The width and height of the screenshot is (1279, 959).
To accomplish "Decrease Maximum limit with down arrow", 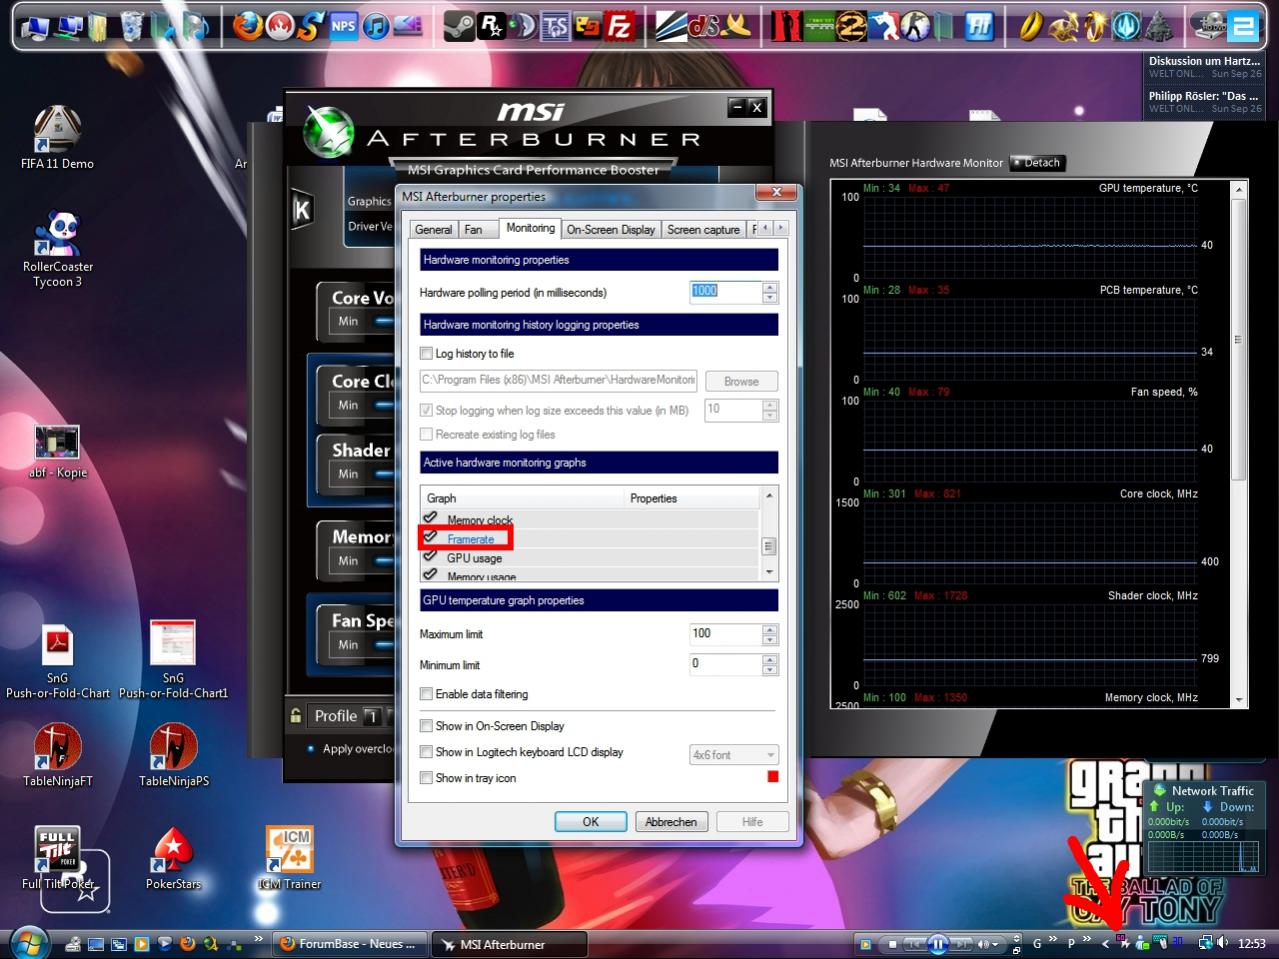I will point(769,640).
